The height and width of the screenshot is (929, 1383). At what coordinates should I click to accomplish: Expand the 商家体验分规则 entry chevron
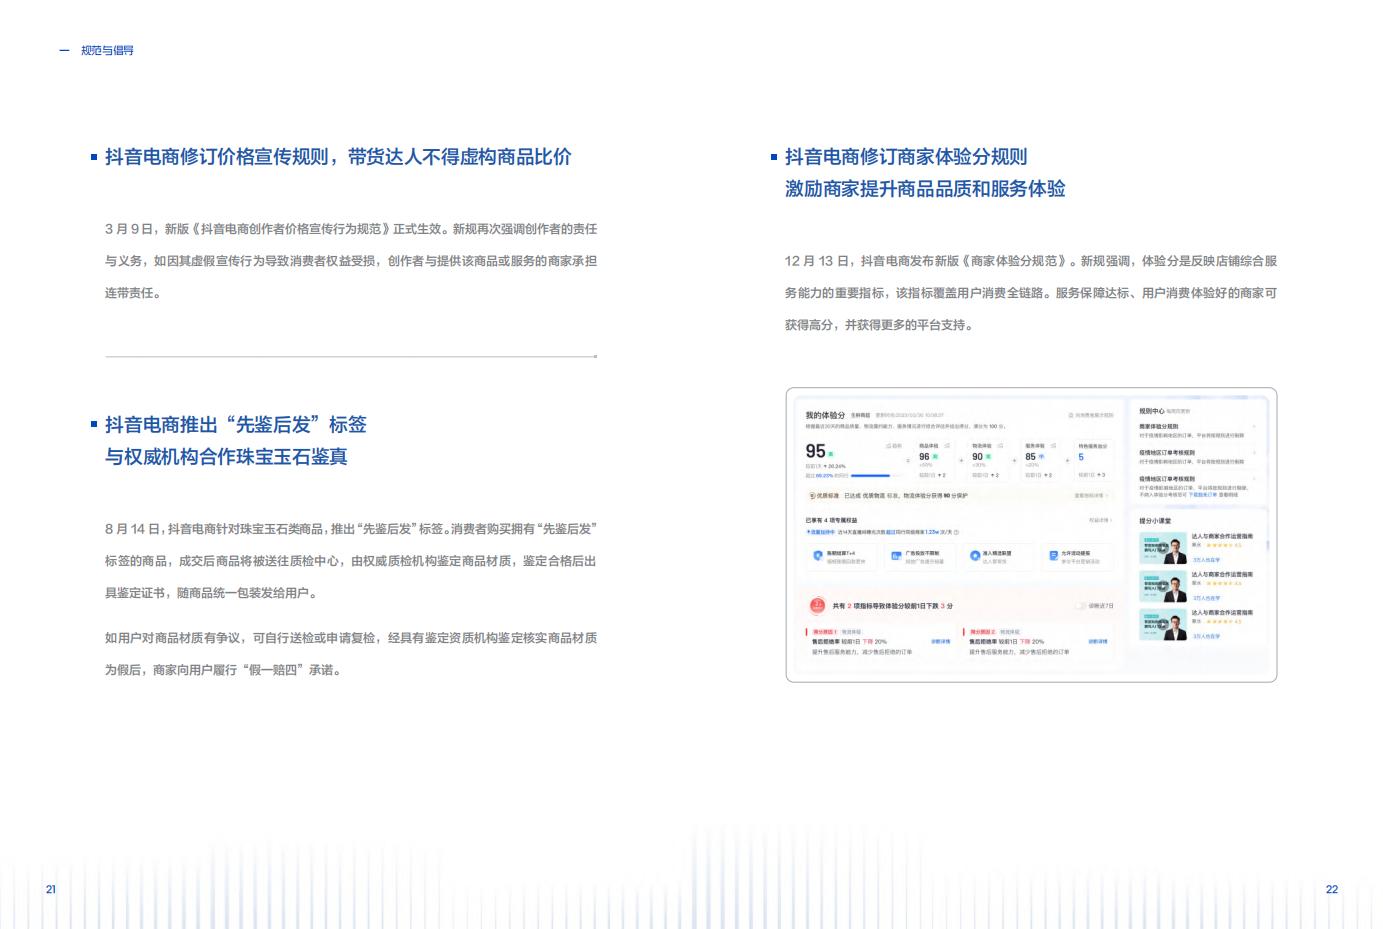click(x=1254, y=426)
